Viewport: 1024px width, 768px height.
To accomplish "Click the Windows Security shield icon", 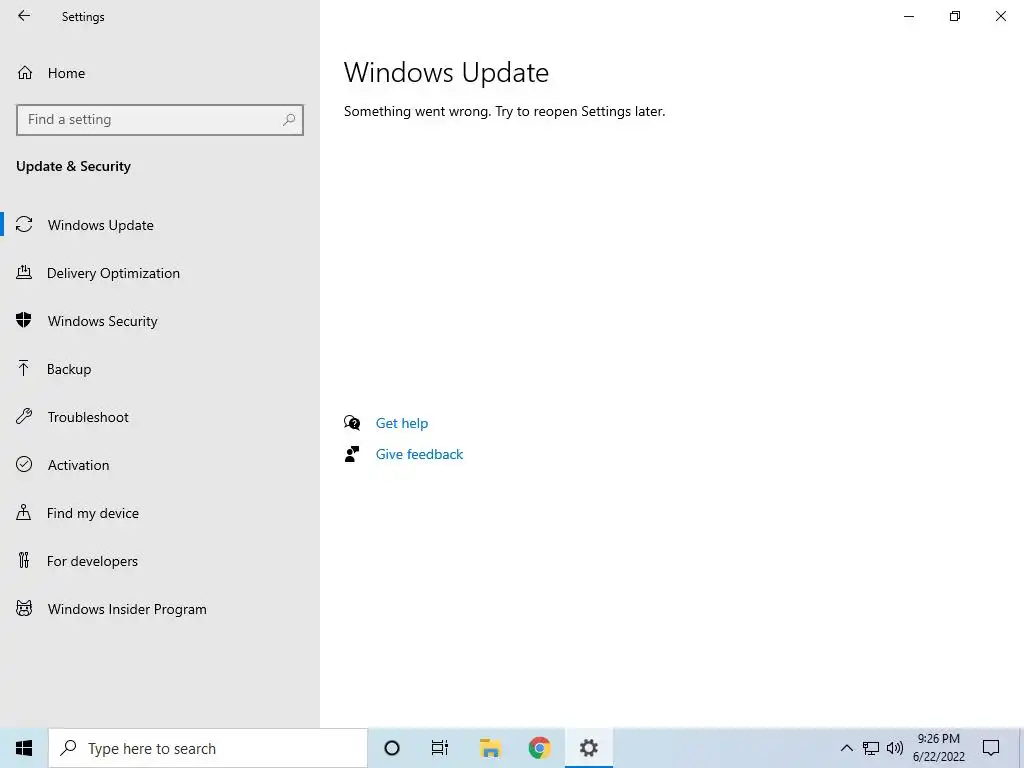I will (24, 320).
